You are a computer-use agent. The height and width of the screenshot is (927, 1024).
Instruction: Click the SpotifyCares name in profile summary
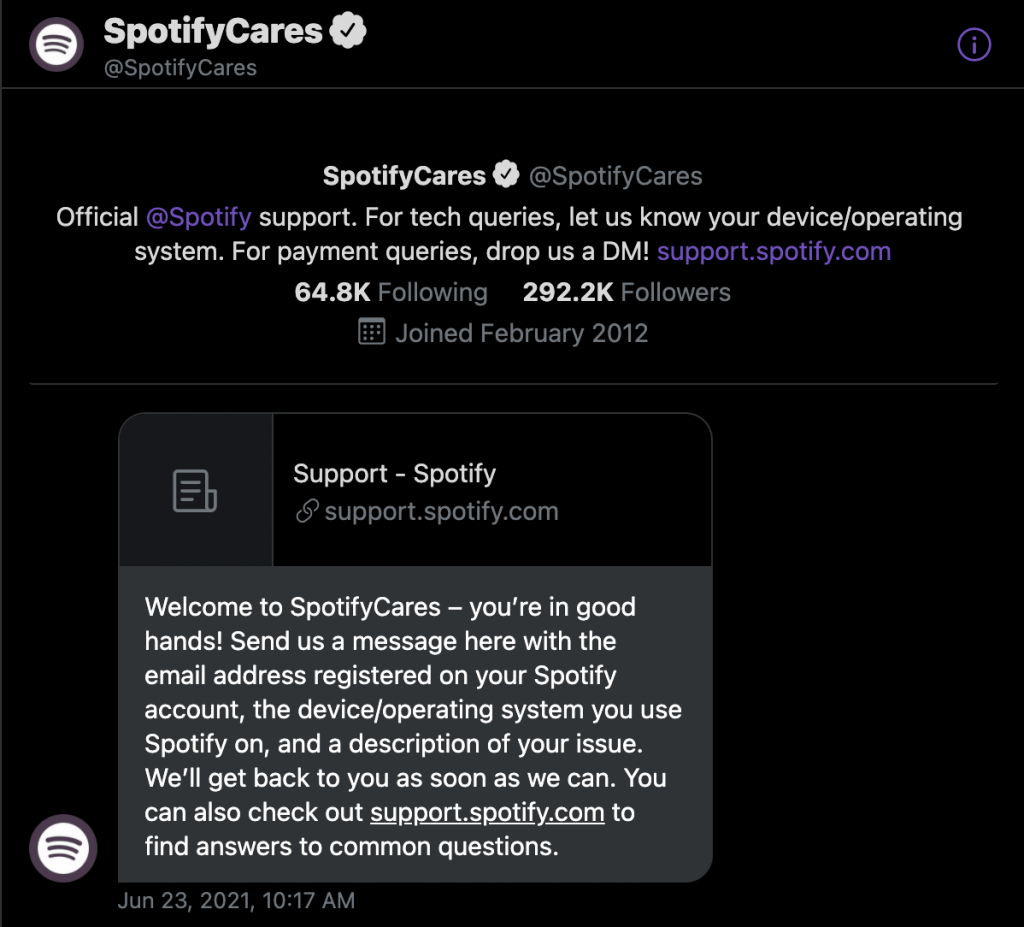point(404,177)
